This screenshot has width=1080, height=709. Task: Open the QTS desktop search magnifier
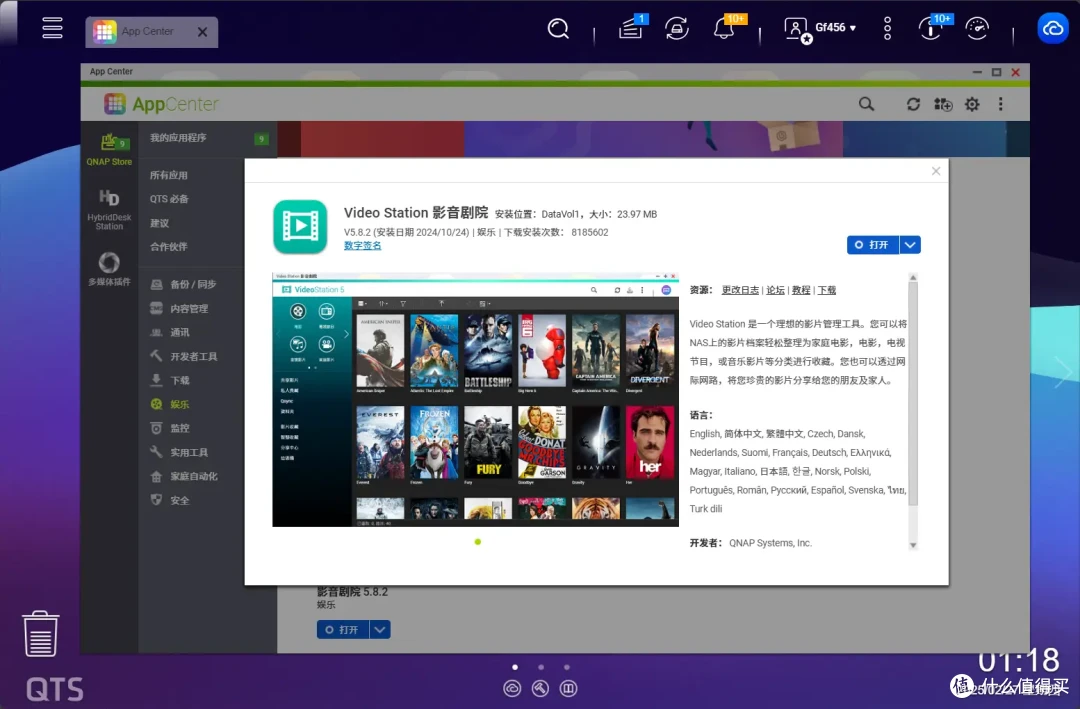point(558,29)
